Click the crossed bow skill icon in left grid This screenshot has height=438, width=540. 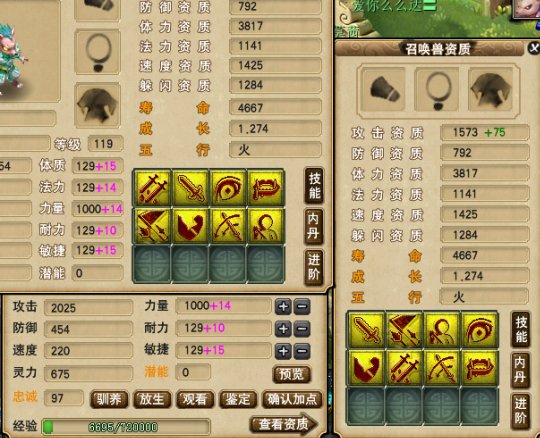tap(228, 226)
